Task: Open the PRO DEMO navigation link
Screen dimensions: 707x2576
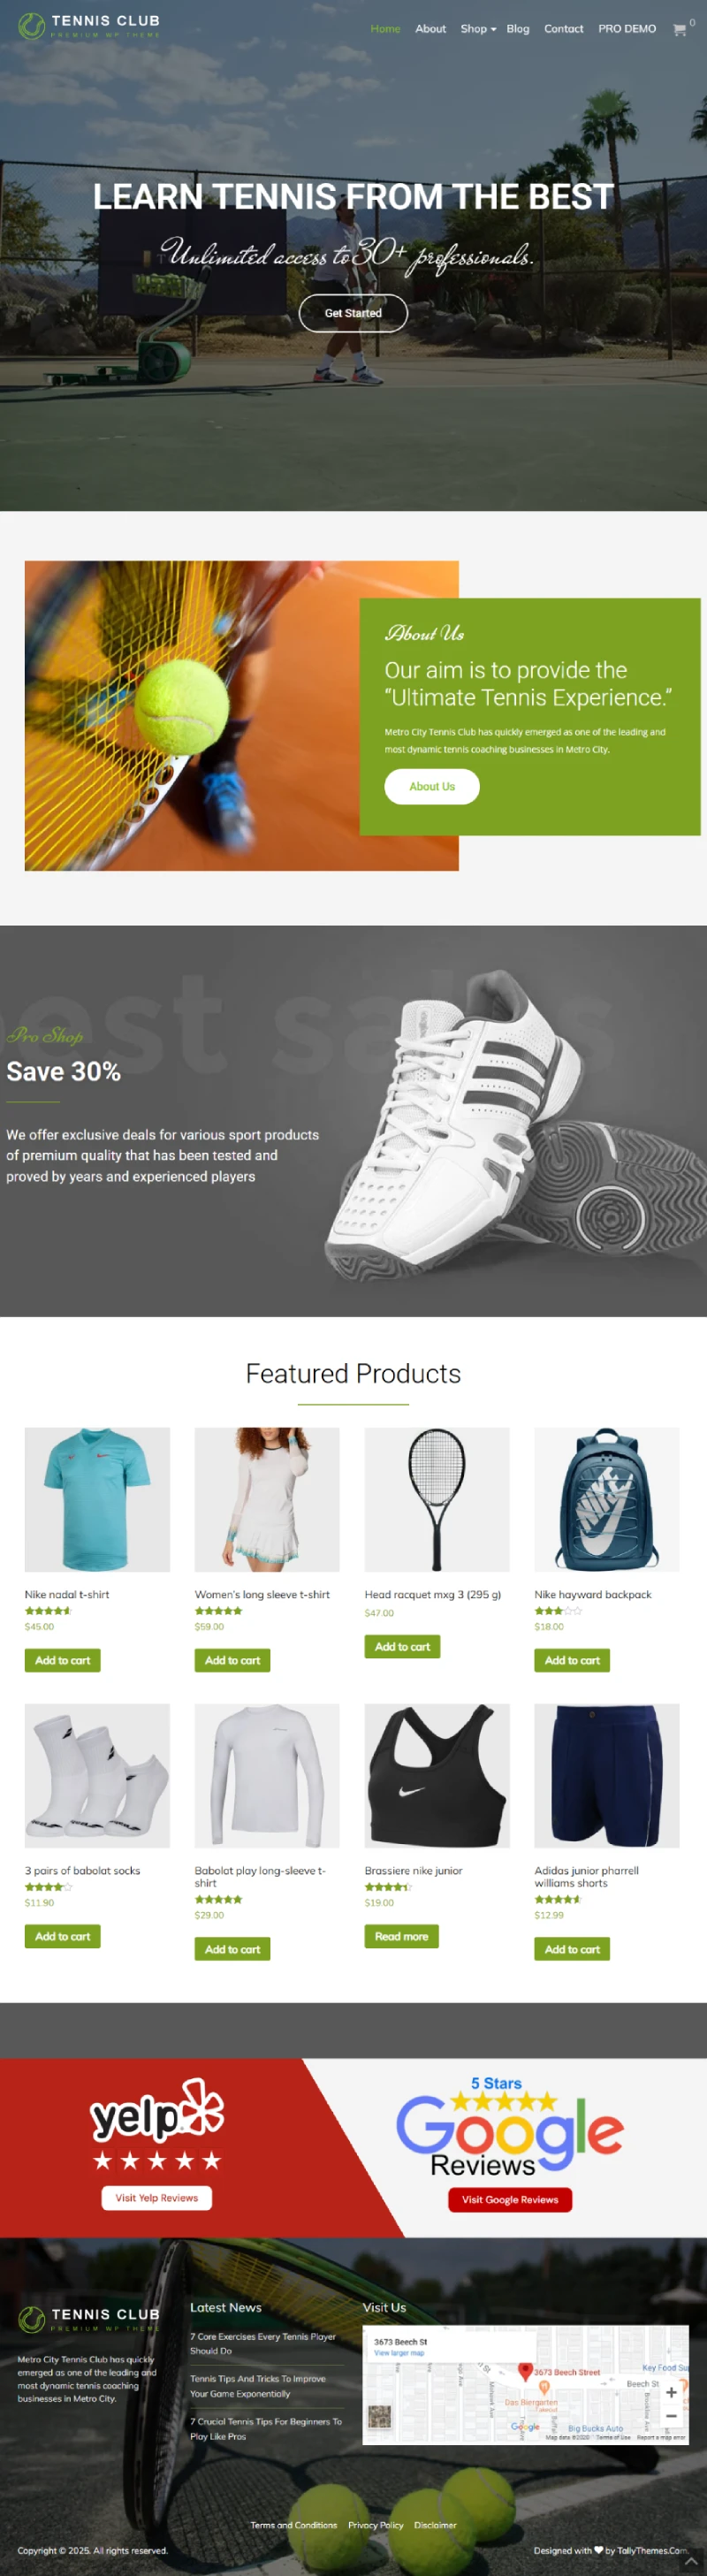Action: click(627, 29)
